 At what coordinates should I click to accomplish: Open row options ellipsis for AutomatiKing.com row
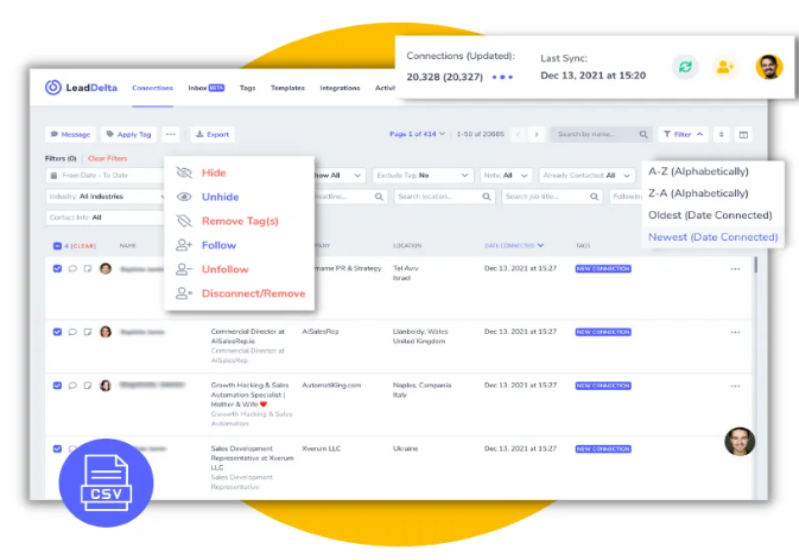click(735, 386)
